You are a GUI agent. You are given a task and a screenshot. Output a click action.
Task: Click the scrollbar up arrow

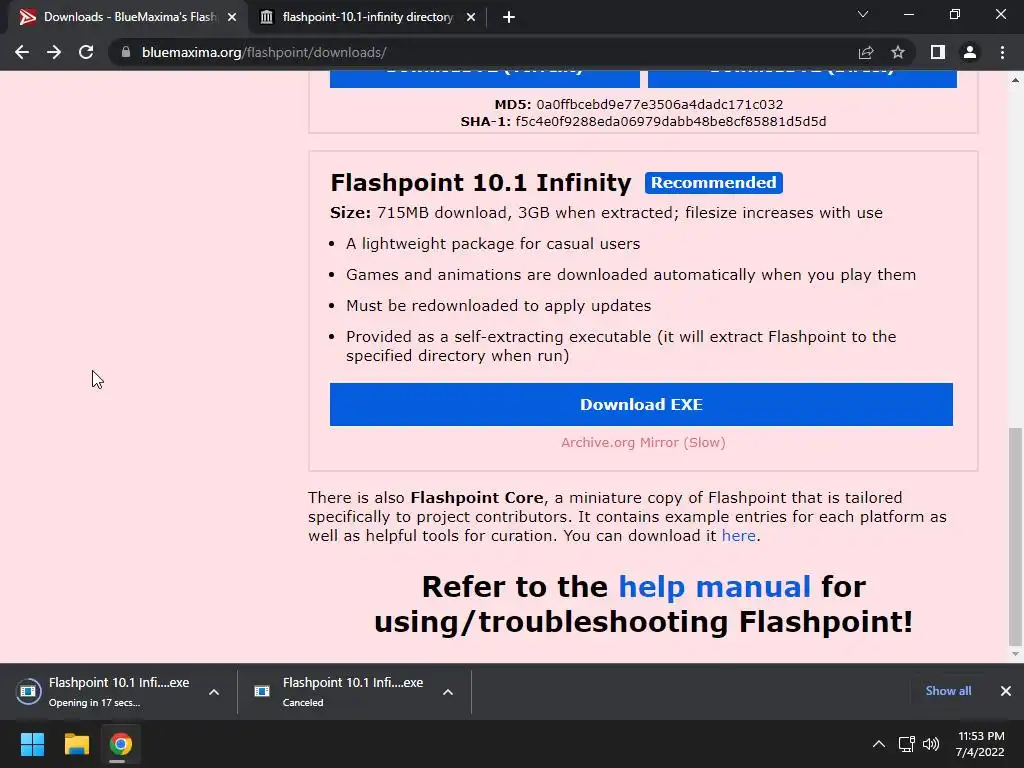tap(1015, 80)
